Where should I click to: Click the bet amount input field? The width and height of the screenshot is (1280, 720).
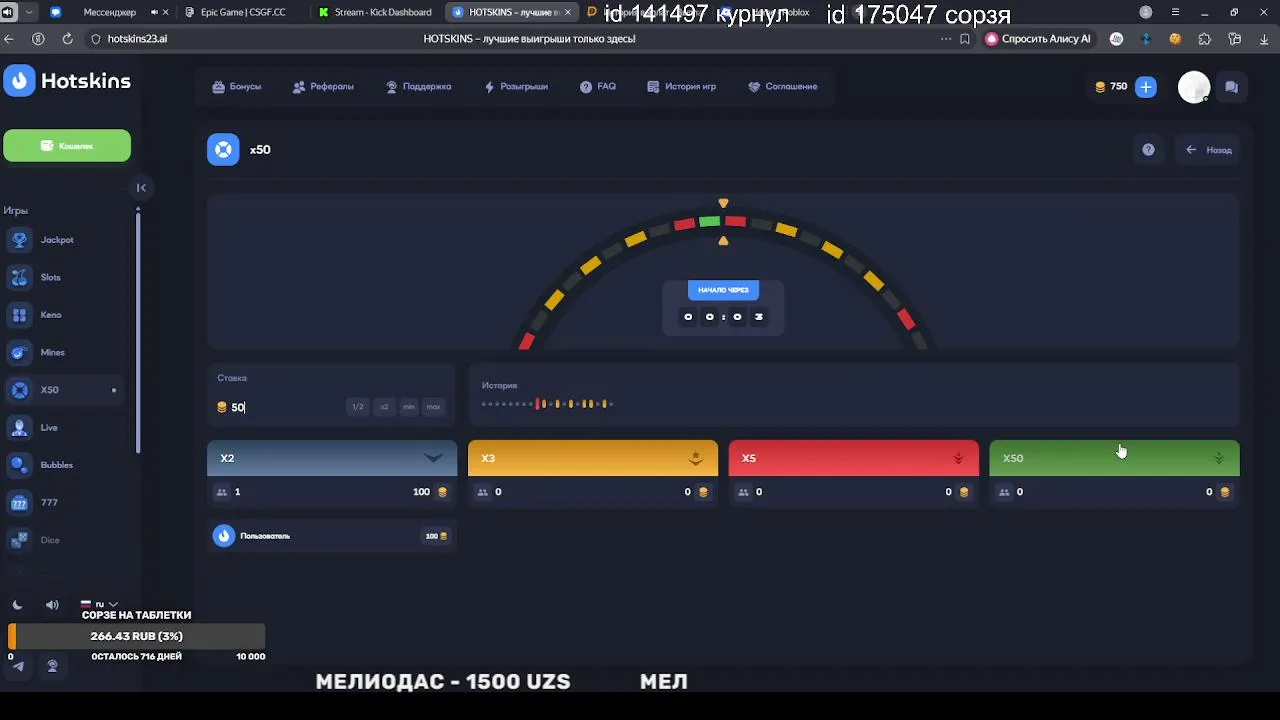pos(280,407)
